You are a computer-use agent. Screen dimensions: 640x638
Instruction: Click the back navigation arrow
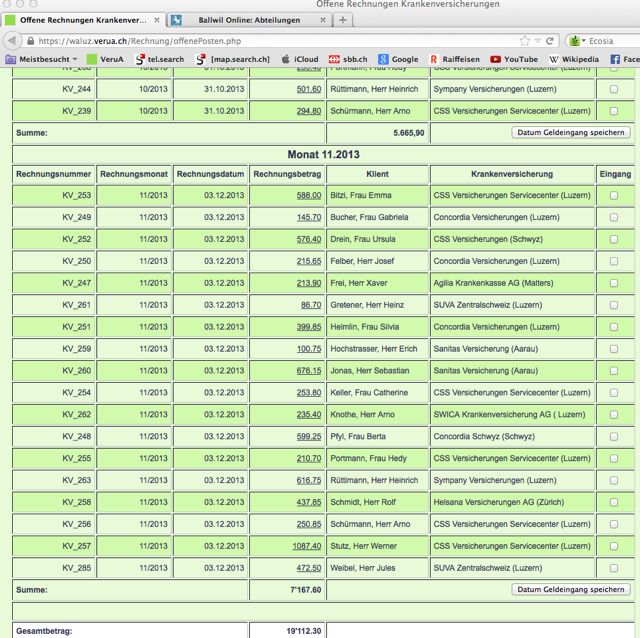[x=11, y=41]
